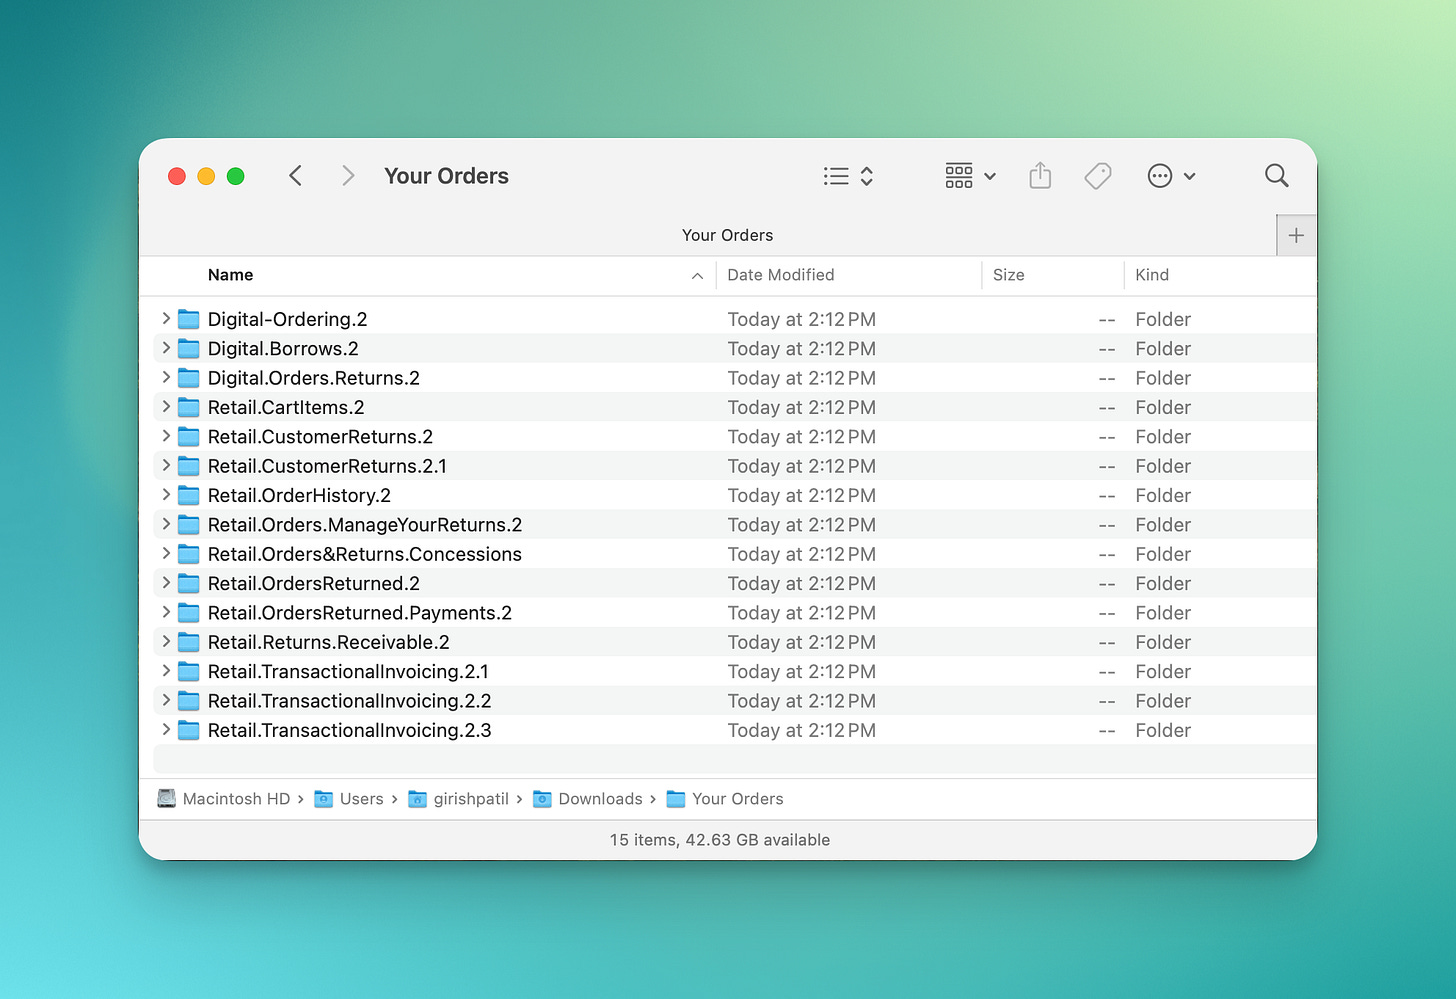Expand the Digital.Borrows.2 folder
Screen dimensions: 1456x999
point(166,348)
